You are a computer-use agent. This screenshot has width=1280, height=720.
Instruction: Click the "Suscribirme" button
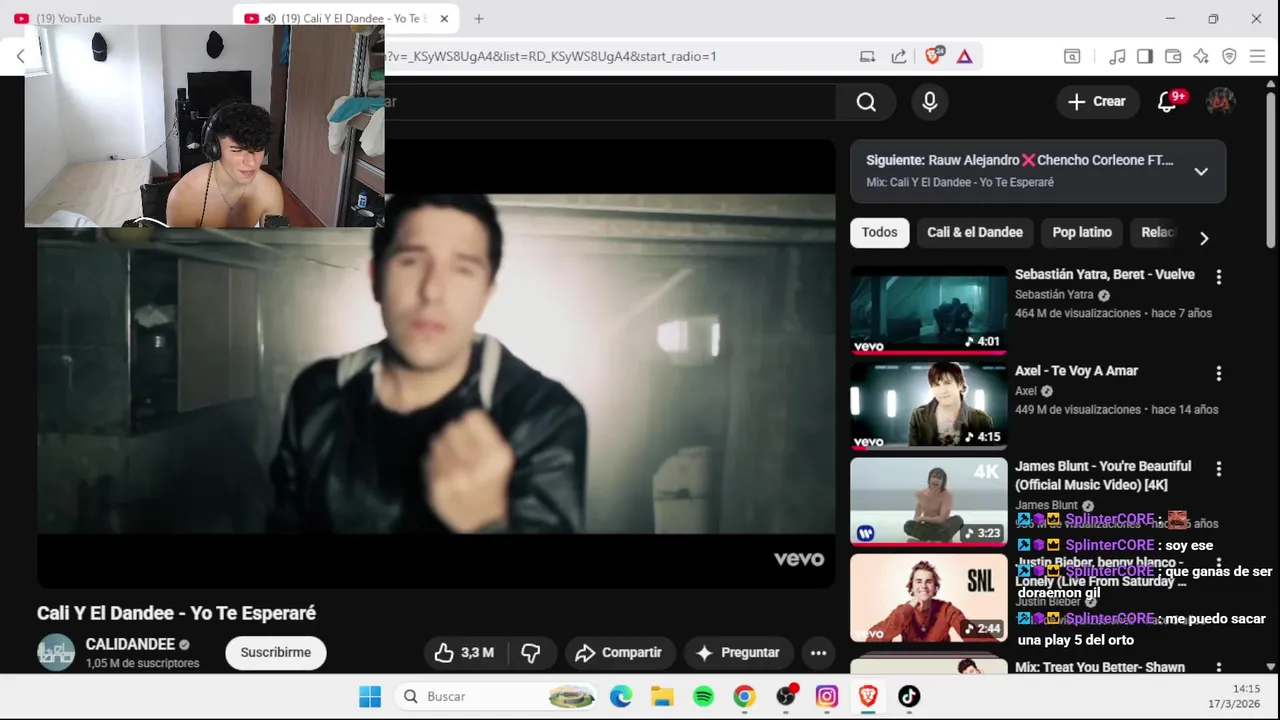pos(276,653)
